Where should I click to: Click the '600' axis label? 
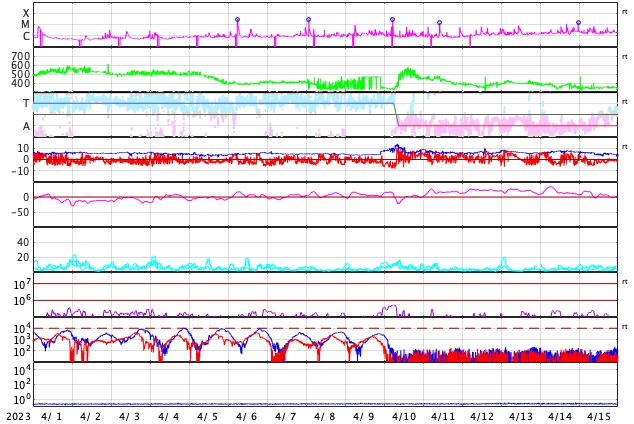21,65
